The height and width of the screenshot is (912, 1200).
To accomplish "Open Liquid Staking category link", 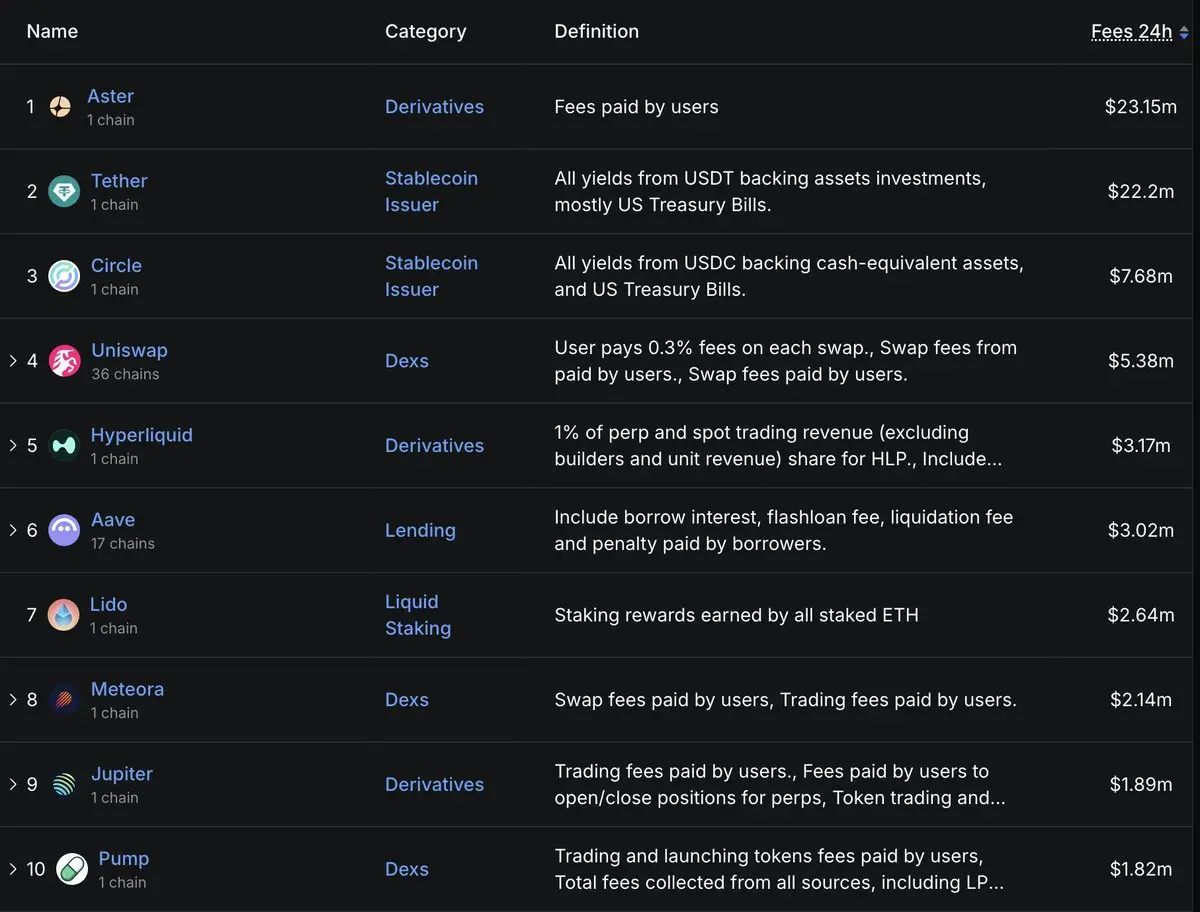I will [417, 615].
